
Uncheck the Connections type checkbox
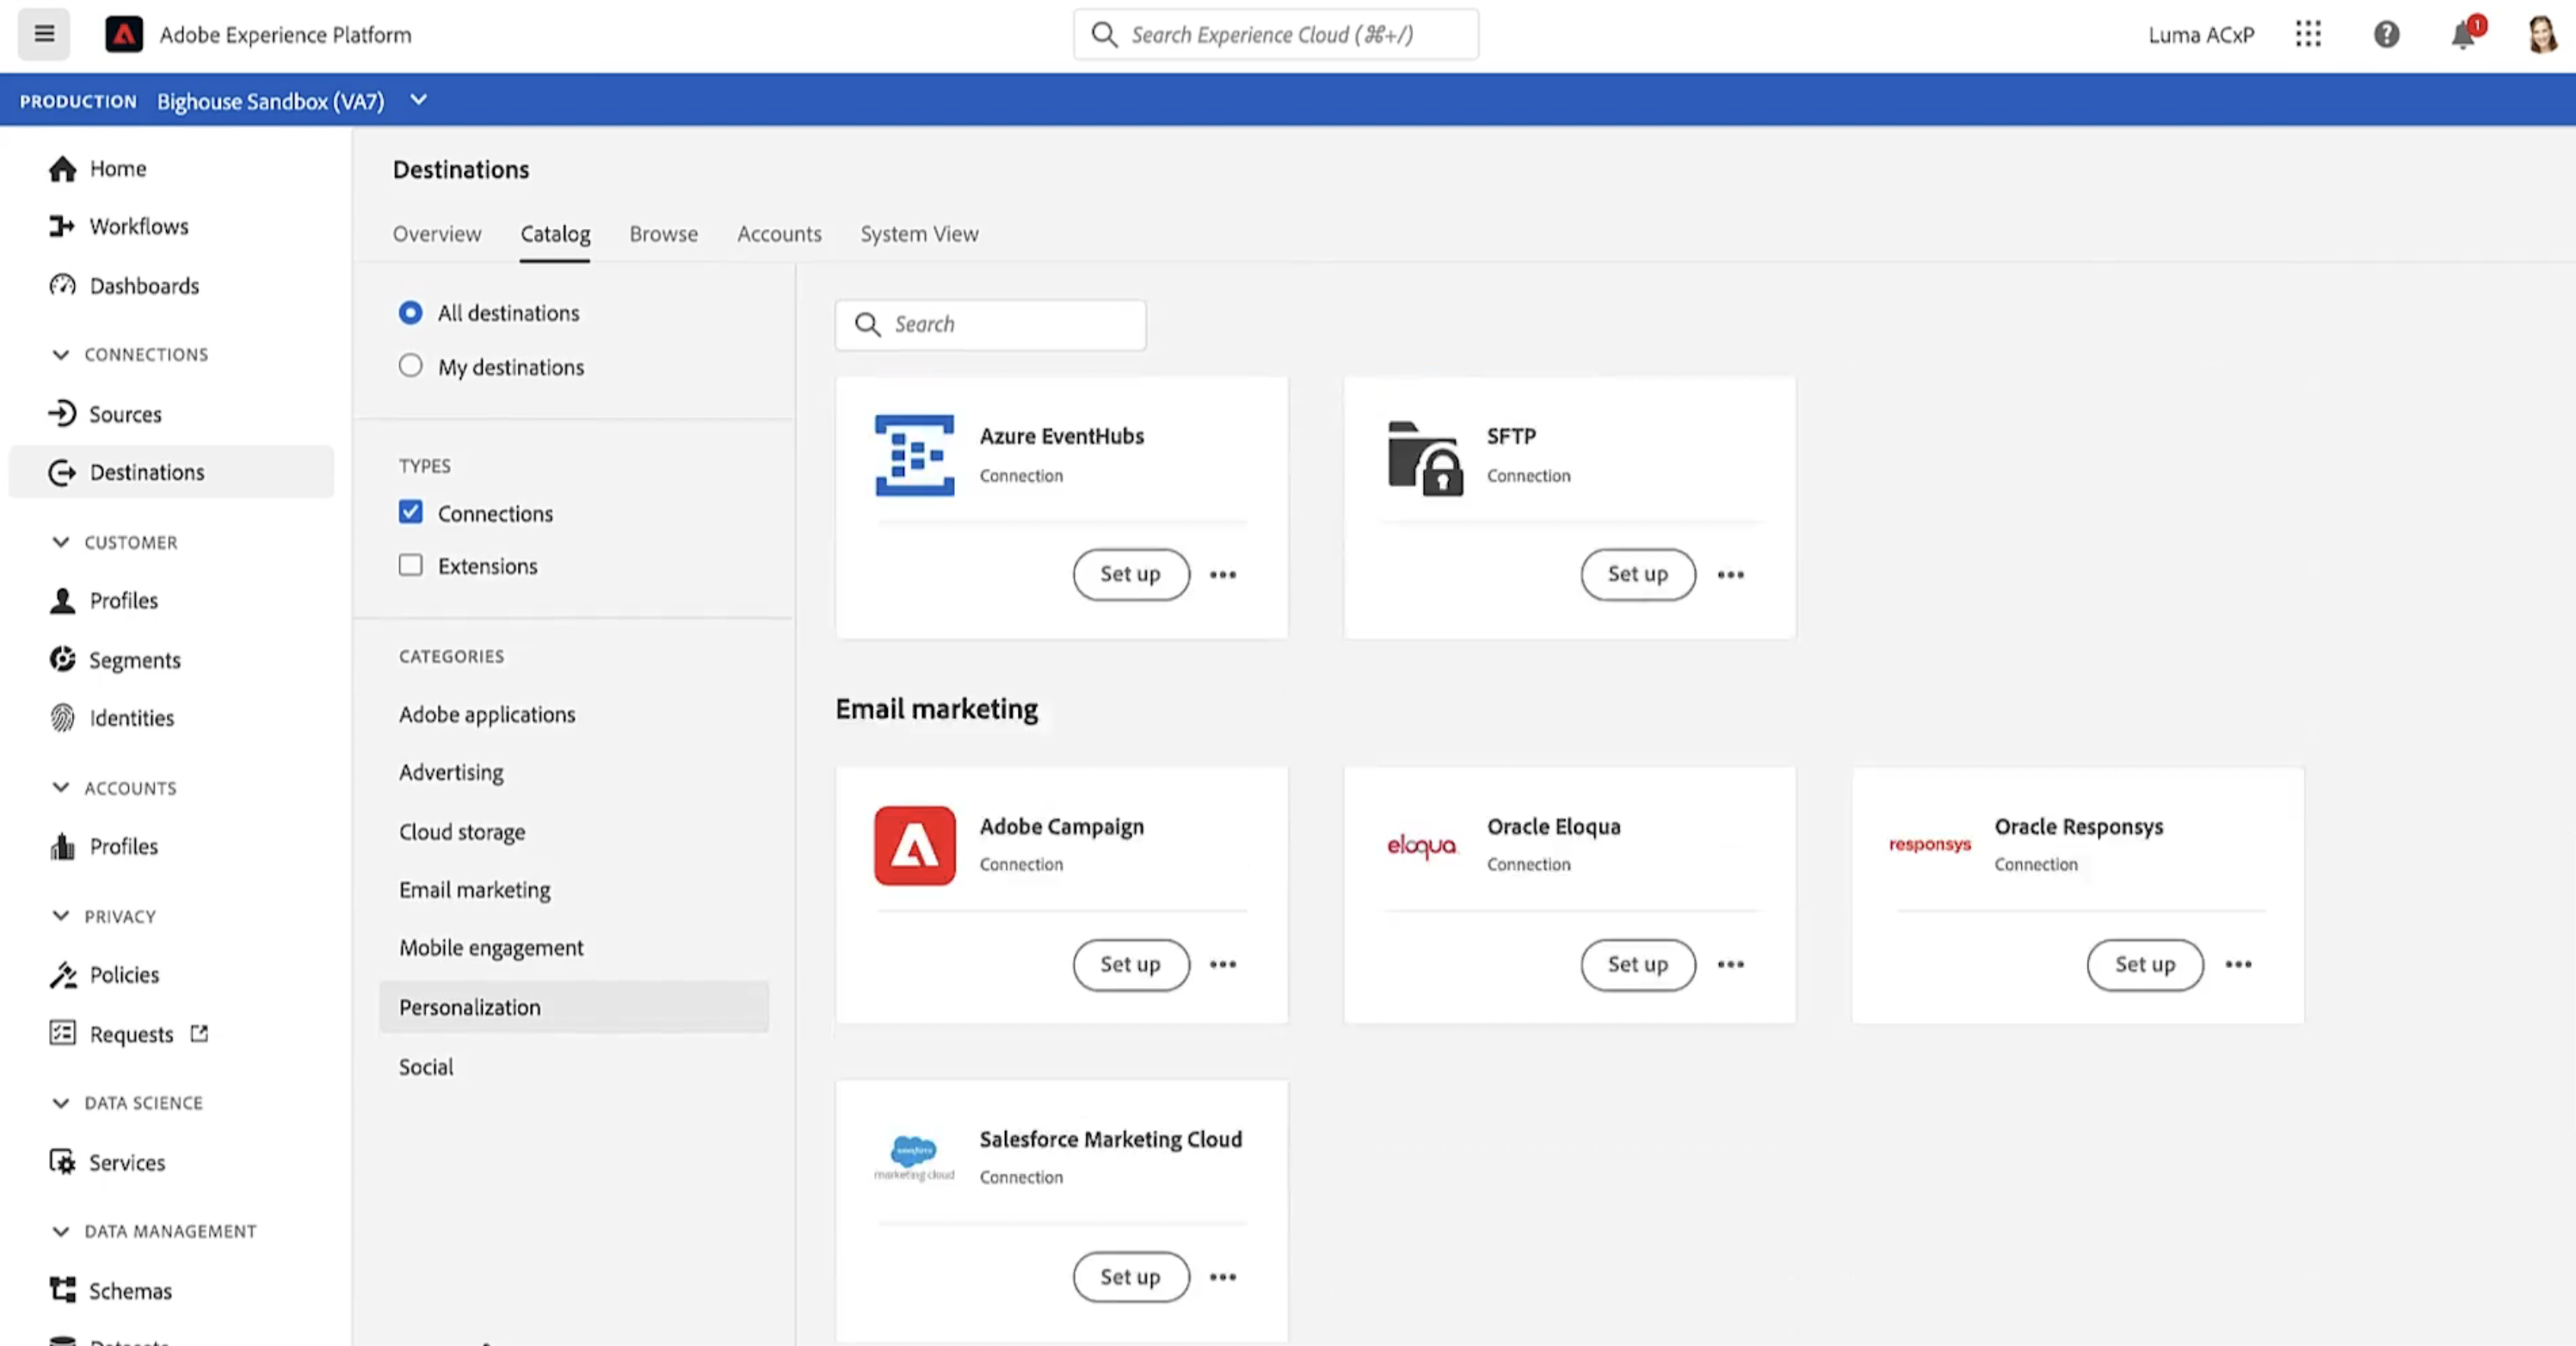(410, 512)
